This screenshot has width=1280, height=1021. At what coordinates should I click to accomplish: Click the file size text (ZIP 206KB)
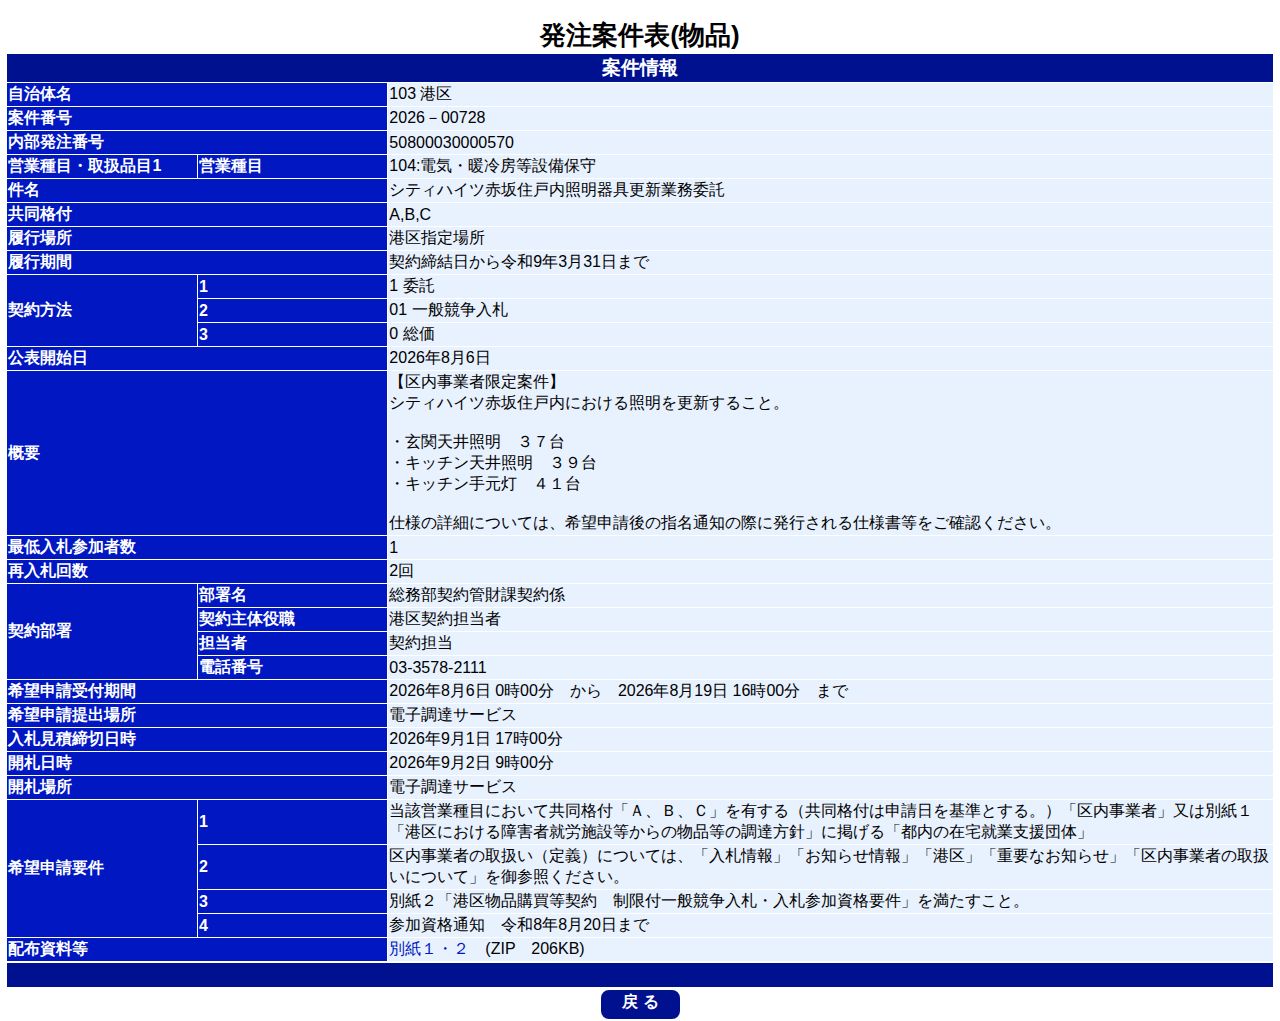click(534, 948)
